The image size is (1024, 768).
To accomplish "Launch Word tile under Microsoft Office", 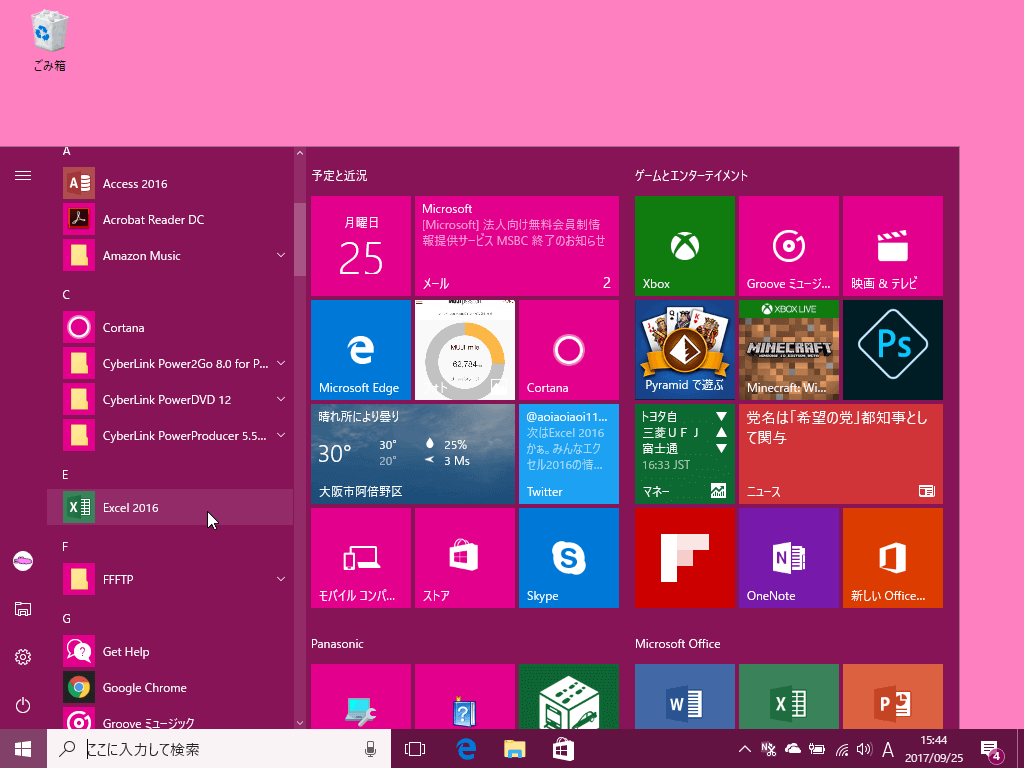I will [x=685, y=696].
